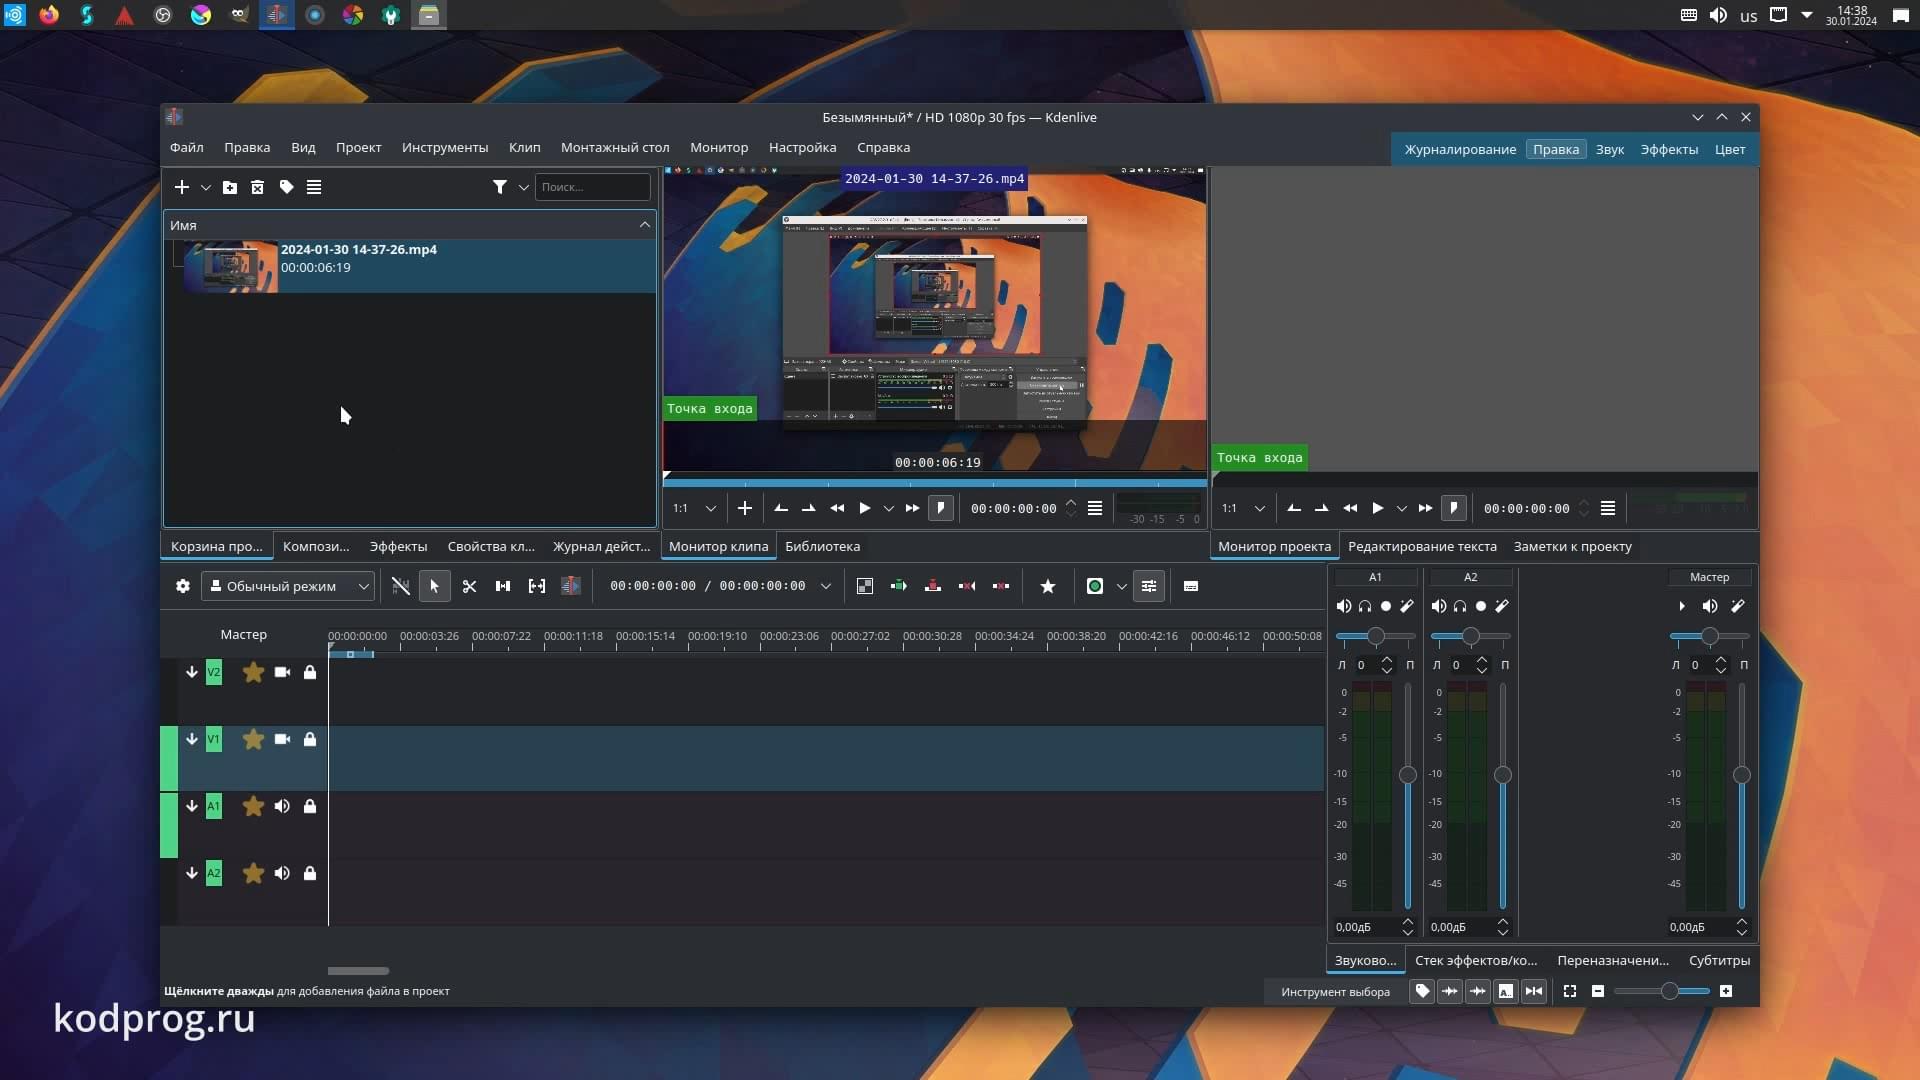This screenshot has width=1920, height=1080.
Task: Select the slip tool with bracket arrows icon
Action: coord(537,587)
